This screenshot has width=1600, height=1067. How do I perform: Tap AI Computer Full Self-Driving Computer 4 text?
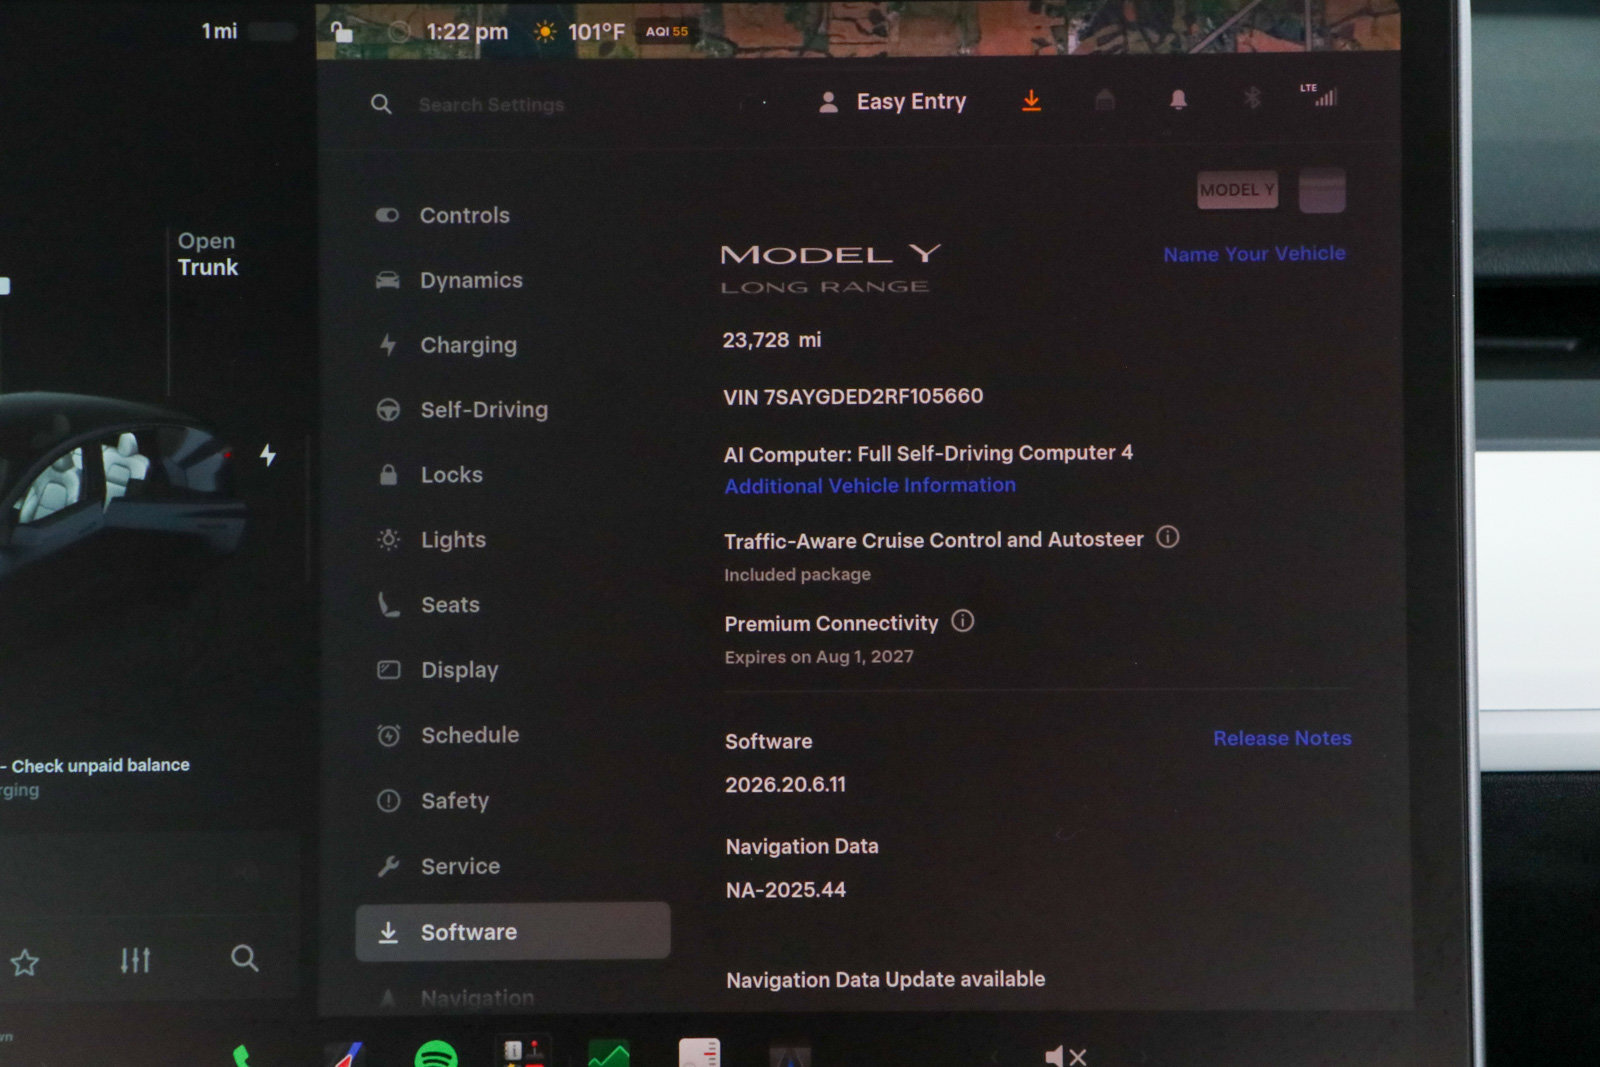928,454
